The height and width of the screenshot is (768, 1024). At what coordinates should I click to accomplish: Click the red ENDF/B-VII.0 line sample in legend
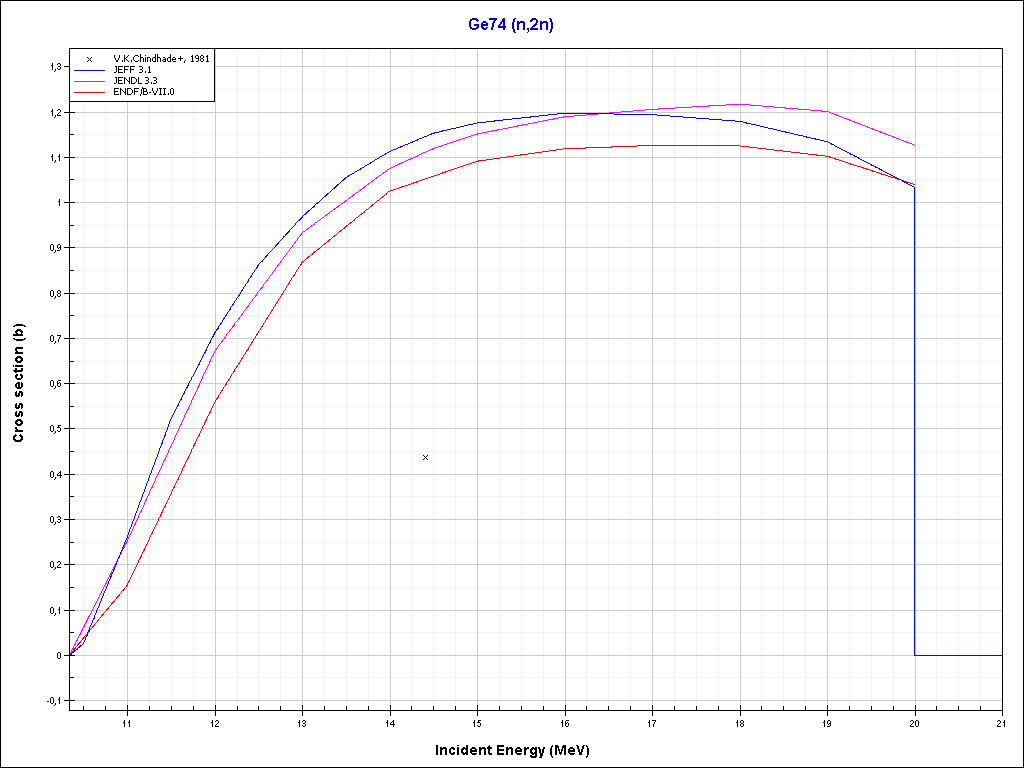click(x=89, y=92)
